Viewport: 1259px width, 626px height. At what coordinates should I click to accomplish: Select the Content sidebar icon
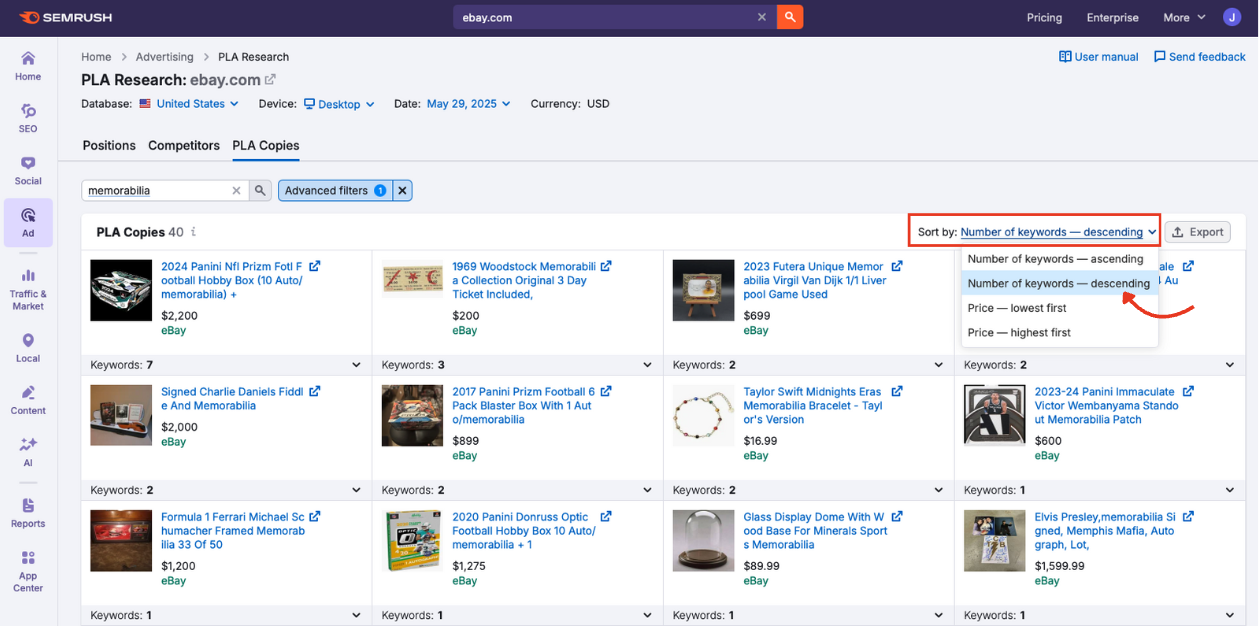[x=27, y=398]
